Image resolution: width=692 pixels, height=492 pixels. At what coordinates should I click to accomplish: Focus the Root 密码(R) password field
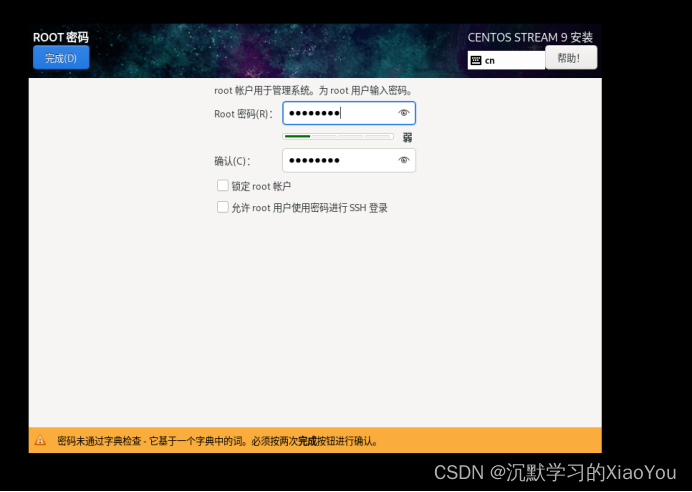pos(349,113)
